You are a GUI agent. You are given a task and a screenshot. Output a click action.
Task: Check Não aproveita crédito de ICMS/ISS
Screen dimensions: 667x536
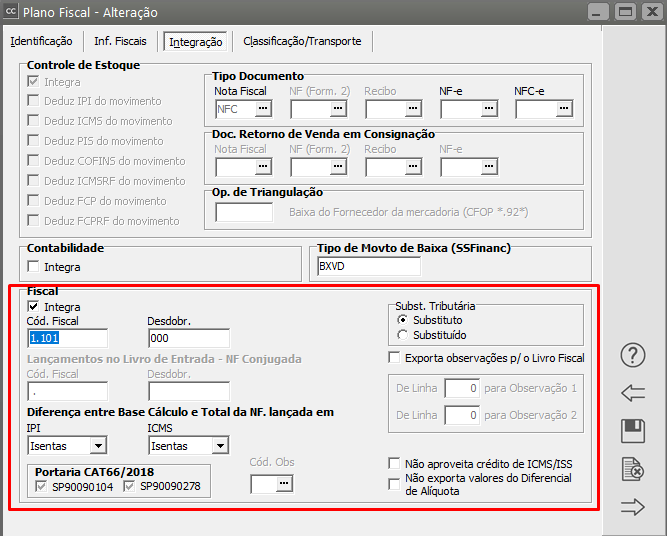[395, 463]
